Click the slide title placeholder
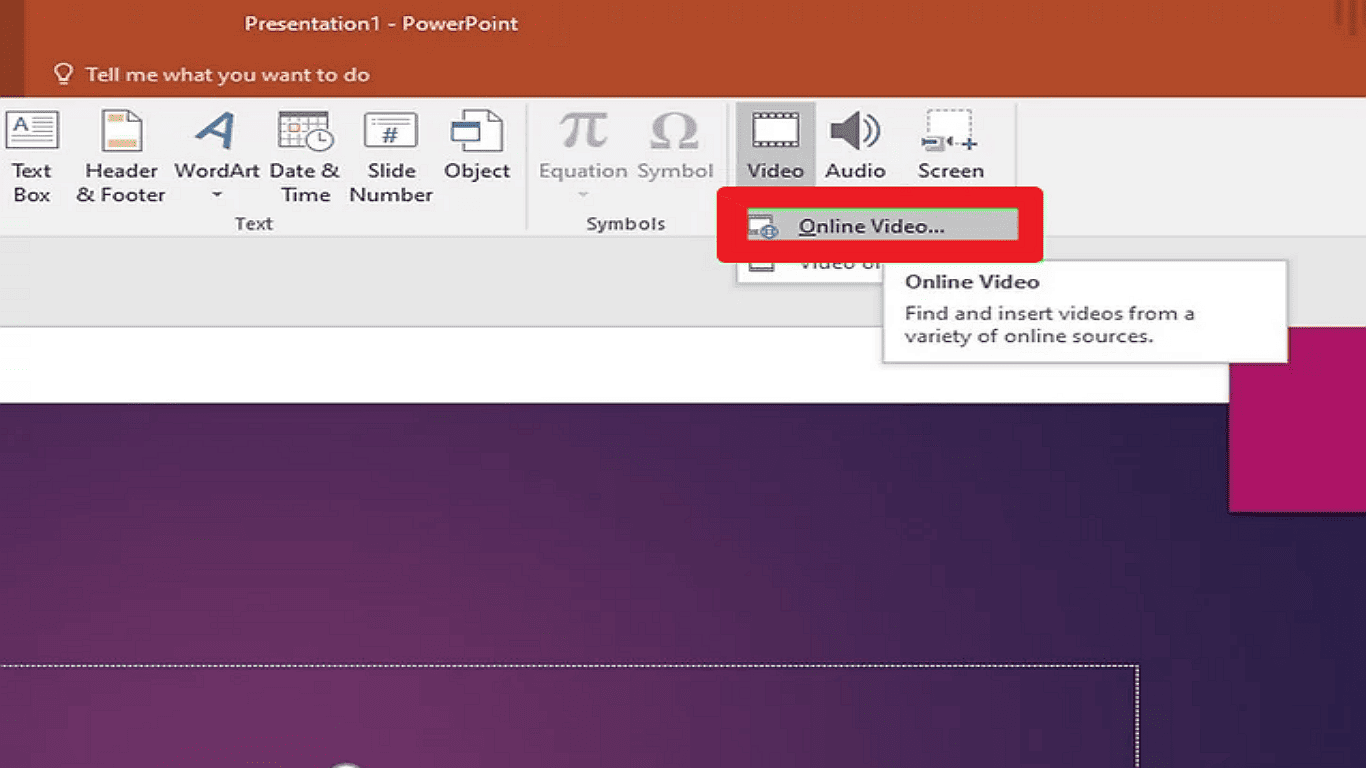Image resolution: width=1366 pixels, height=768 pixels. [568, 716]
